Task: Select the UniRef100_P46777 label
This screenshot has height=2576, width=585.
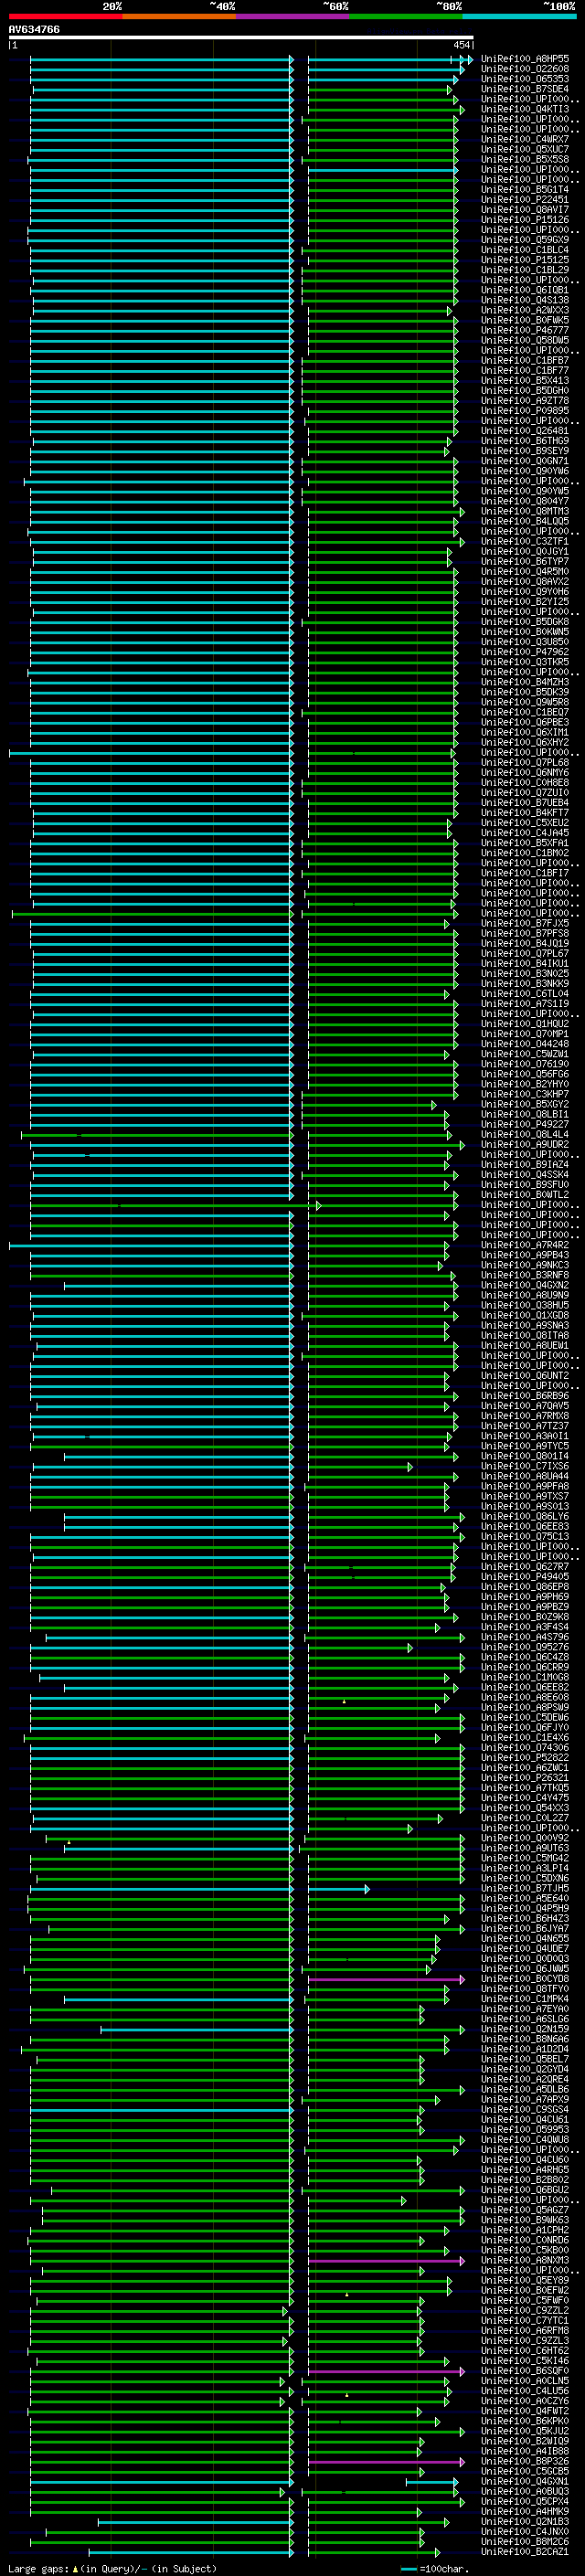Action: 525,330
